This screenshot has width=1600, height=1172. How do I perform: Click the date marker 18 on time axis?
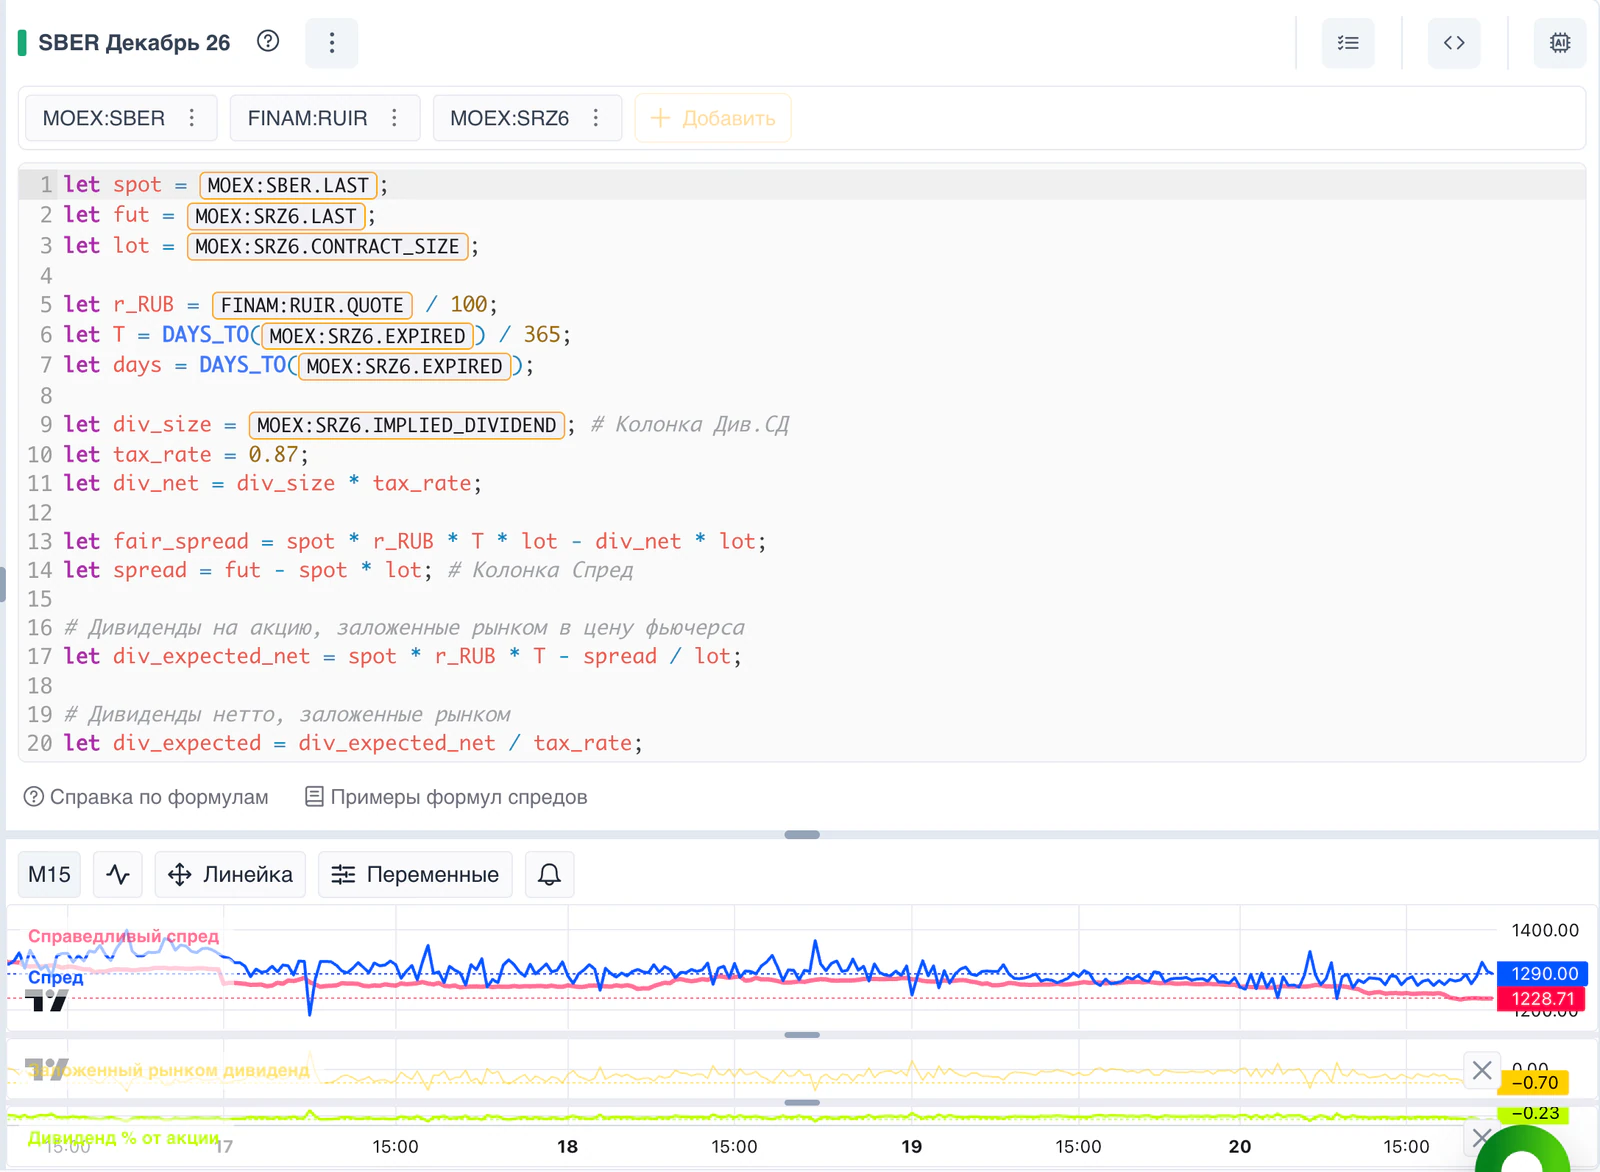pos(567,1147)
